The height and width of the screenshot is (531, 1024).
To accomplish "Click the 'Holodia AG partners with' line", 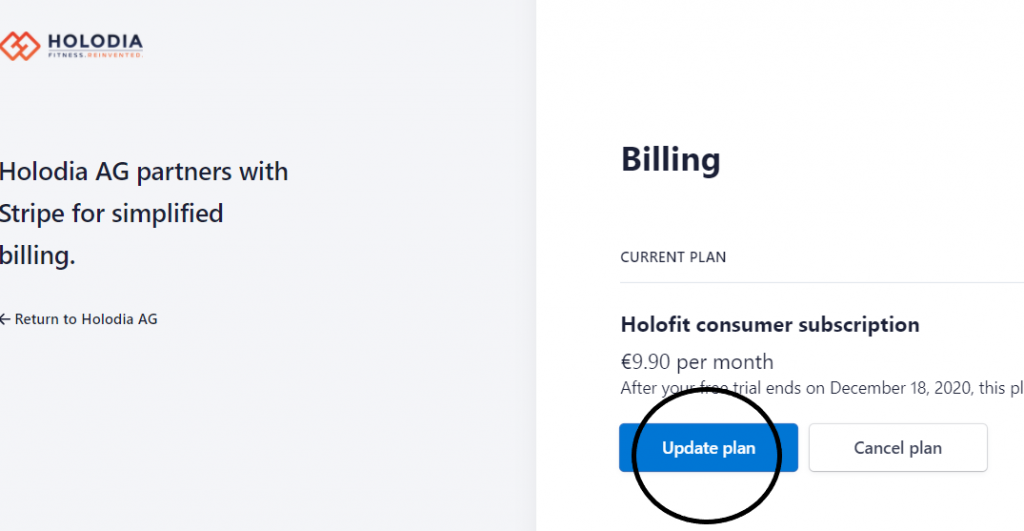I will [x=144, y=172].
